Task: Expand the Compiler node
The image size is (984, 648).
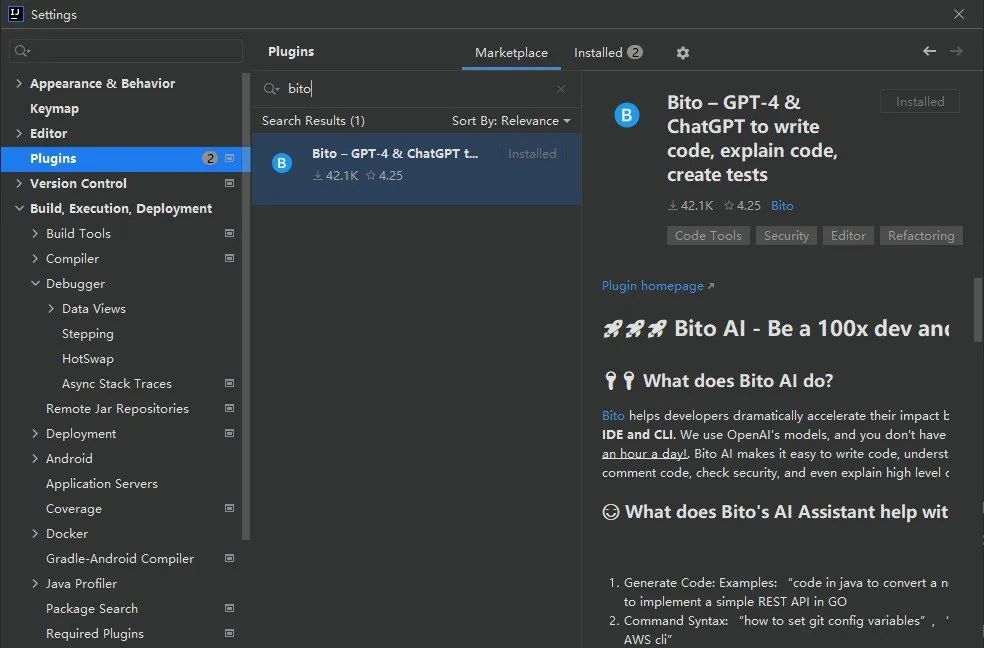Action: tap(35, 258)
